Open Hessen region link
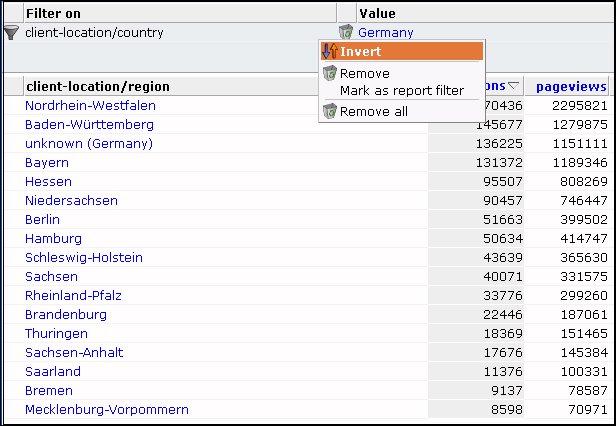Viewport: 616px width, 426px height. 48,182
